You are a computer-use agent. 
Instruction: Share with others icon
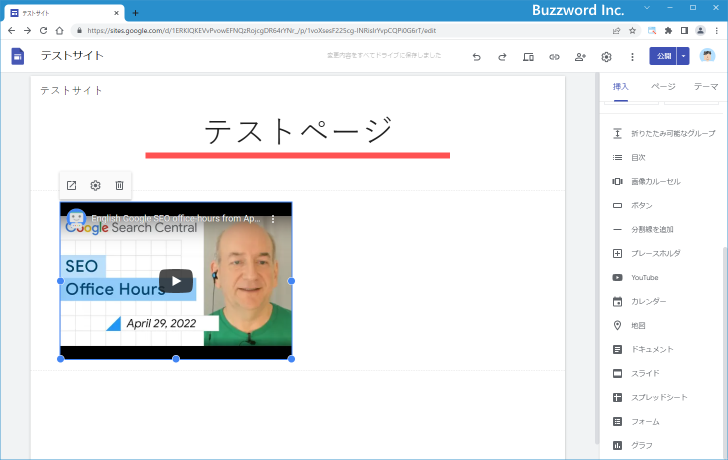click(580, 57)
